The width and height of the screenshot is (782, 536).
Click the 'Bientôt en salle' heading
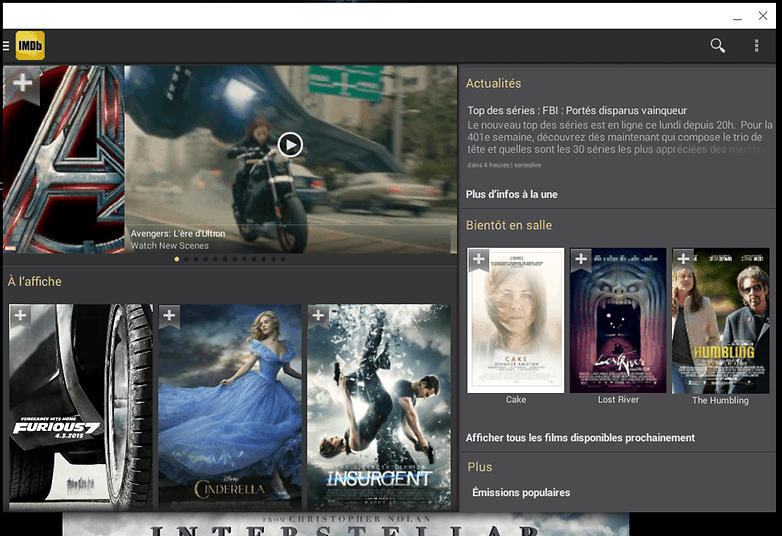pyautogui.click(x=509, y=225)
